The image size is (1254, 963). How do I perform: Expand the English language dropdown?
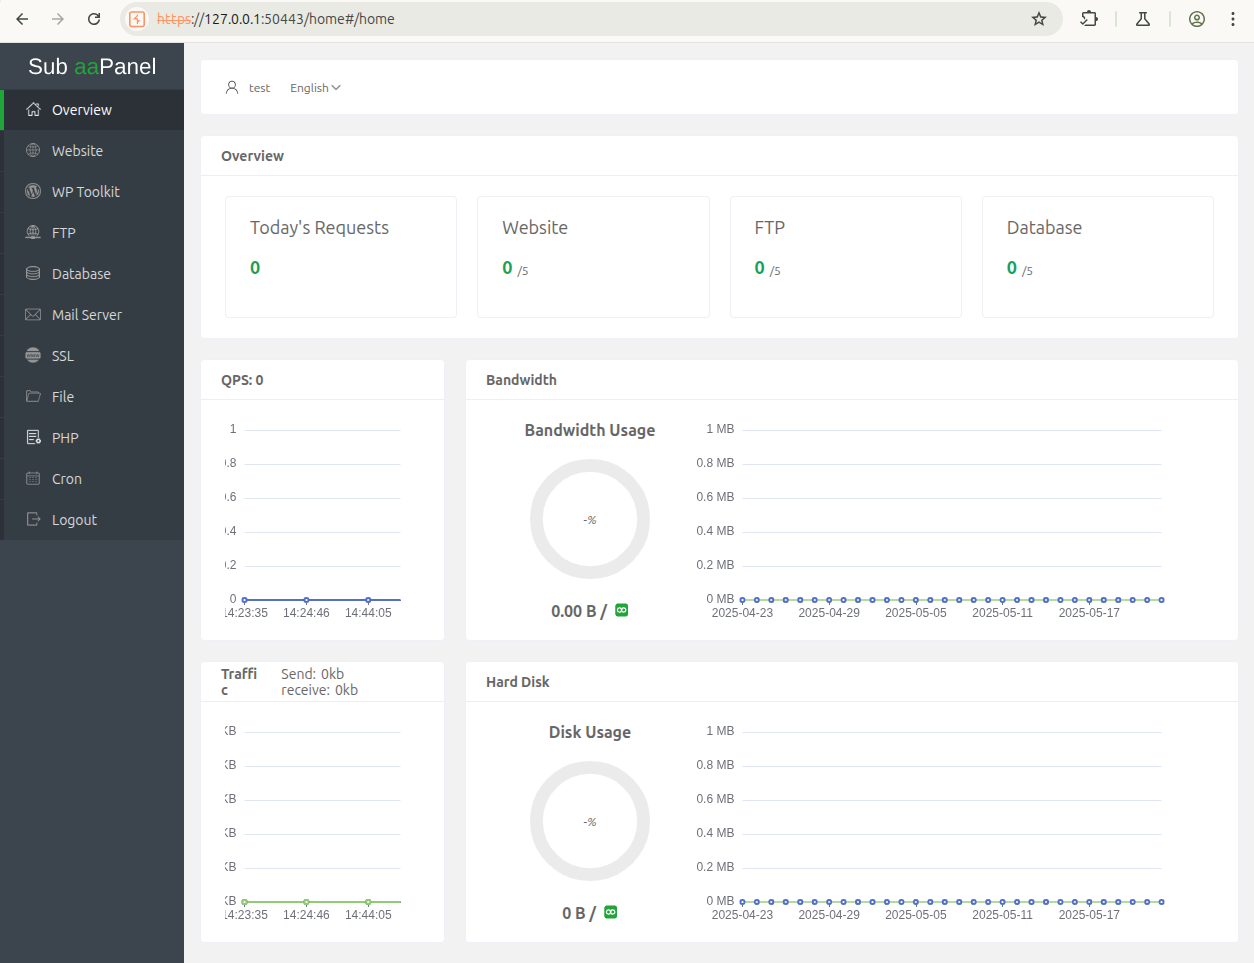[x=315, y=88]
